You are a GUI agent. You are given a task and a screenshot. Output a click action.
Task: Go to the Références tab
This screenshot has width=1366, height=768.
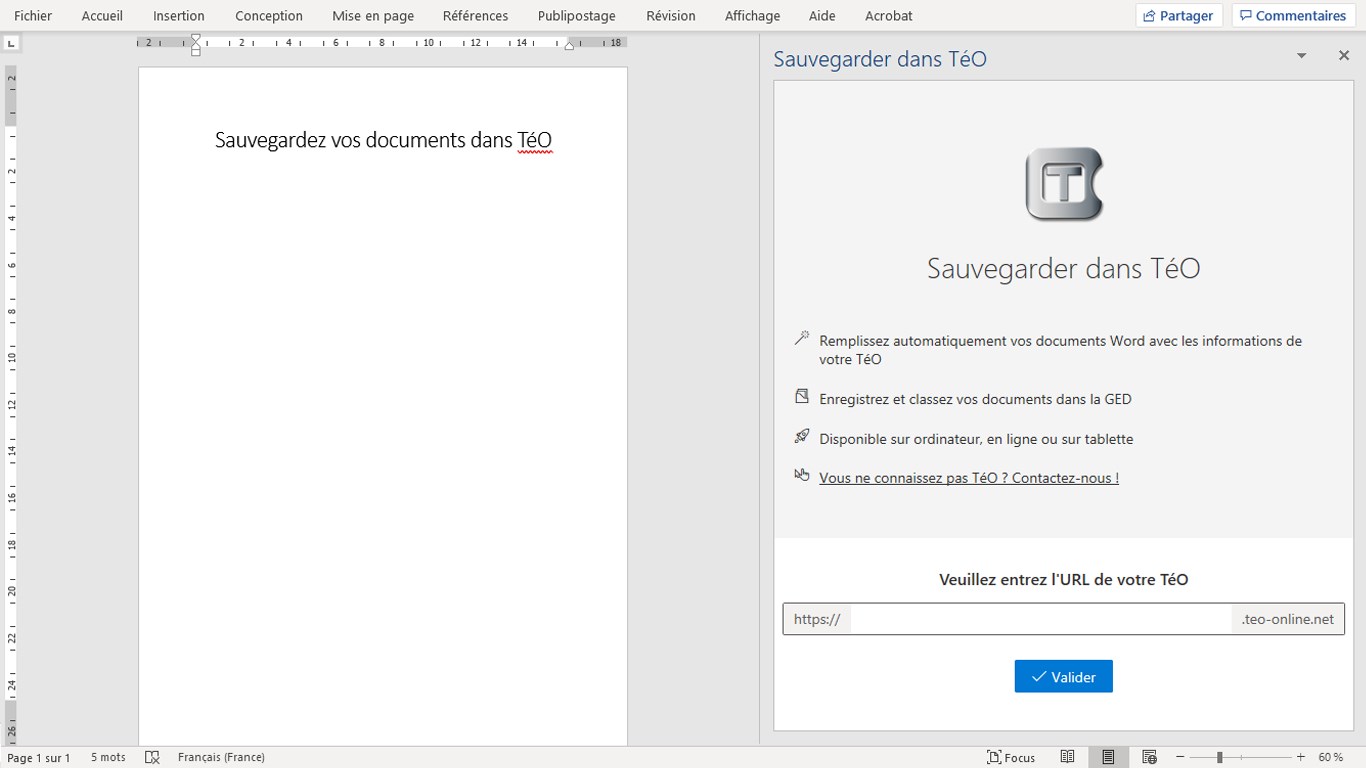[476, 16]
